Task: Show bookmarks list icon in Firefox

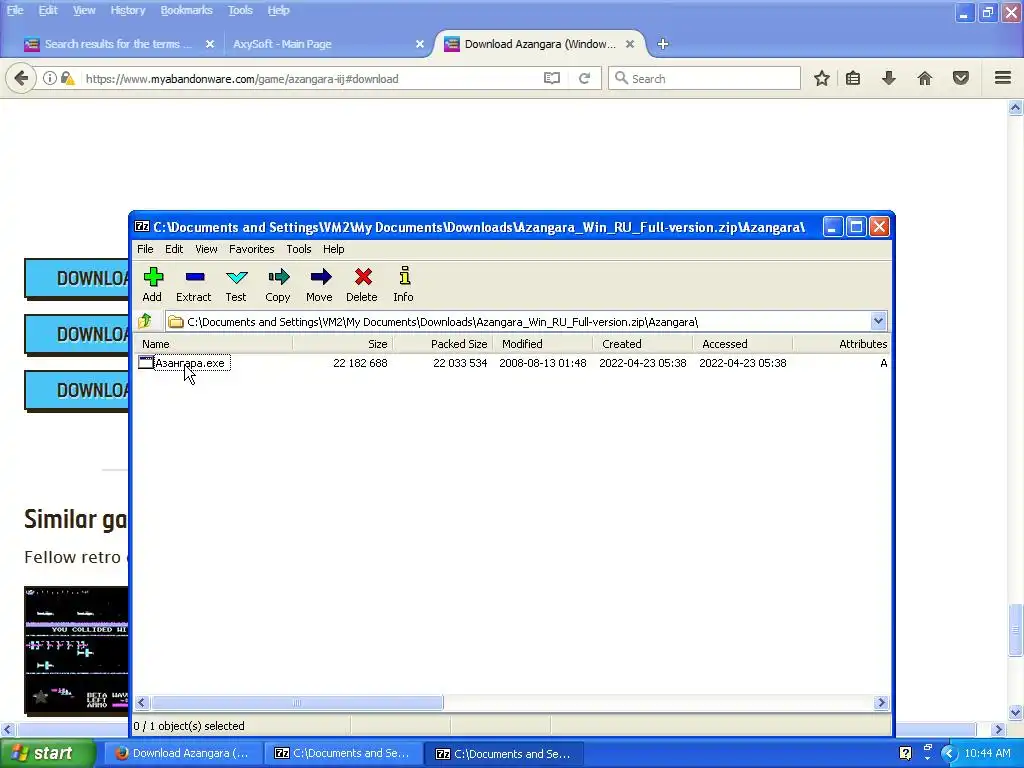Action: point(853,78)
